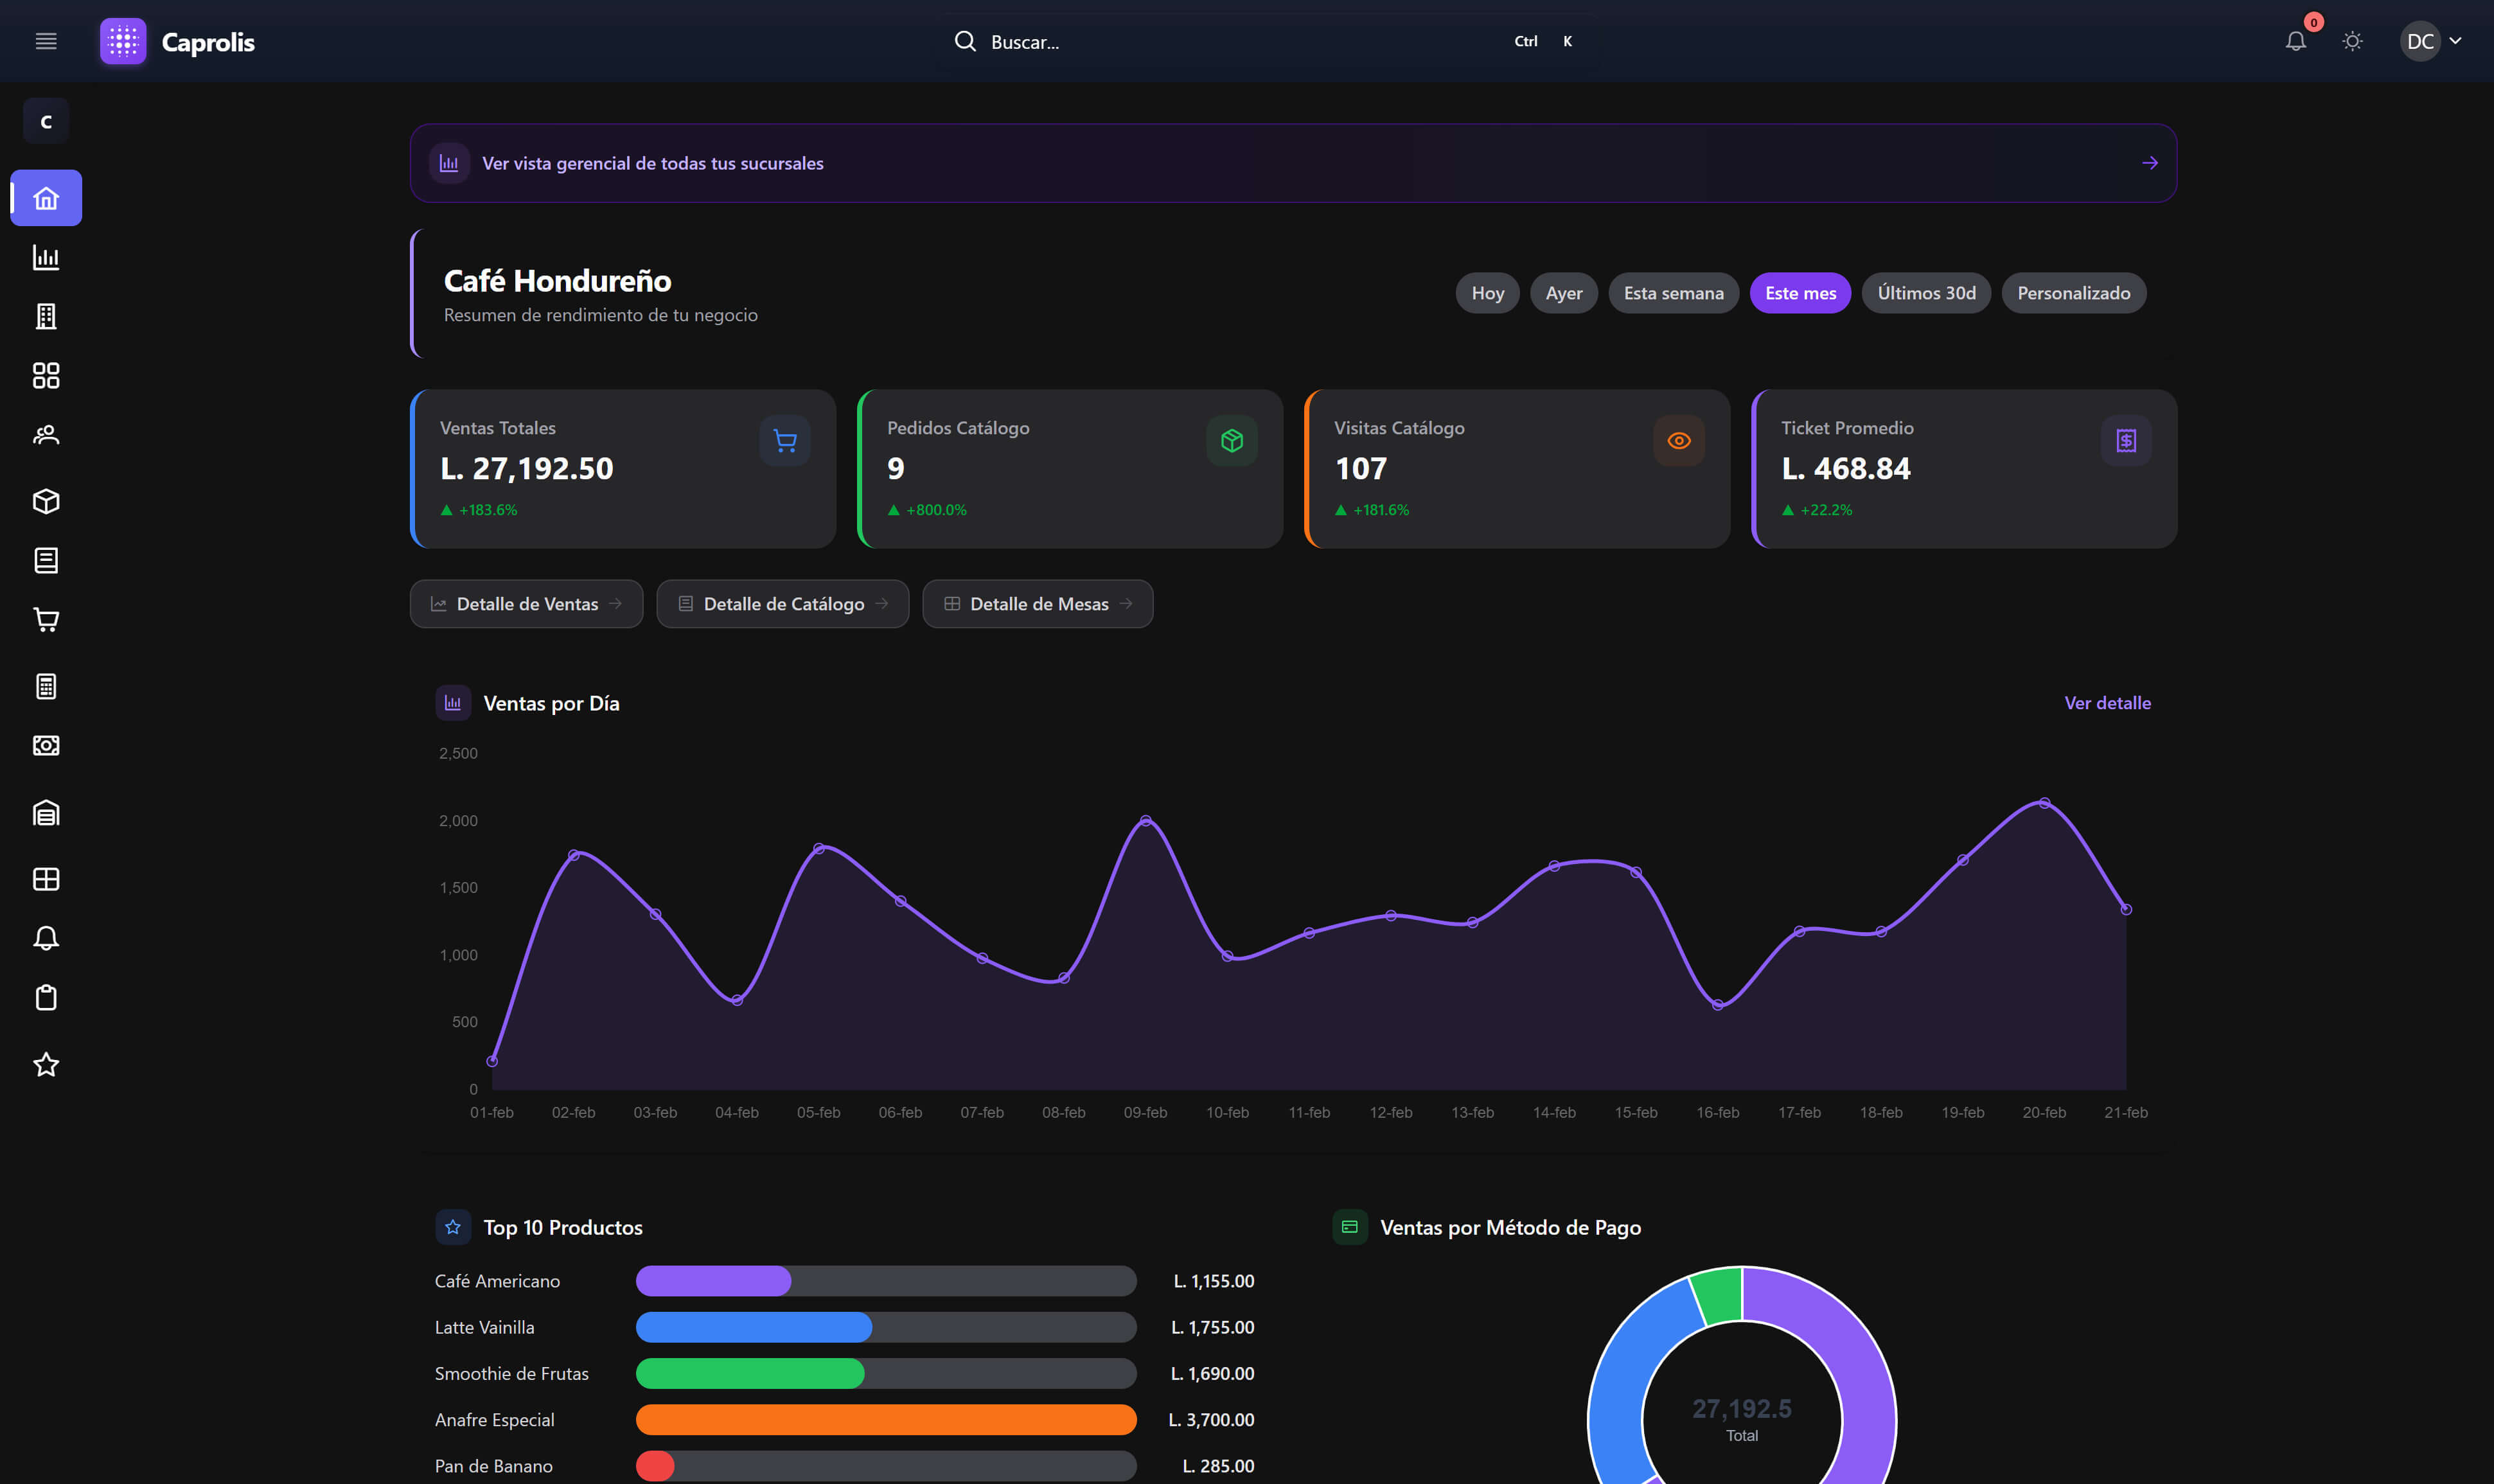Image resolution: width=2494 pixels, height=1484 pixels.
Task: Switch to the Esta semana tab
Action: point(1674,292)
